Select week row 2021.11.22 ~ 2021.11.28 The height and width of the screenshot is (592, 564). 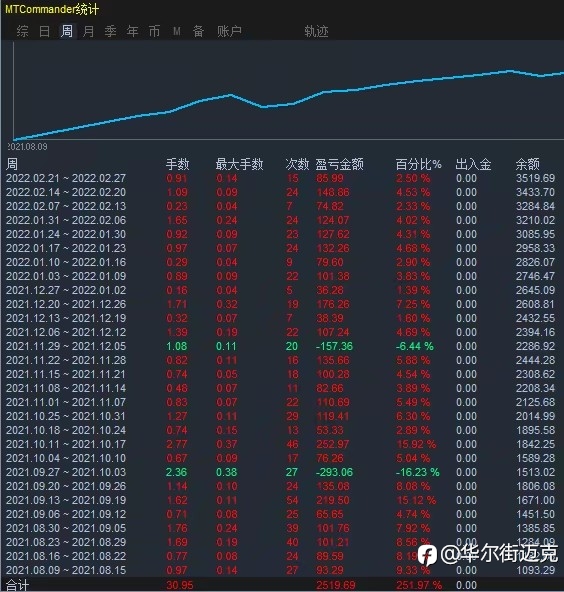[x=281, y=360]
